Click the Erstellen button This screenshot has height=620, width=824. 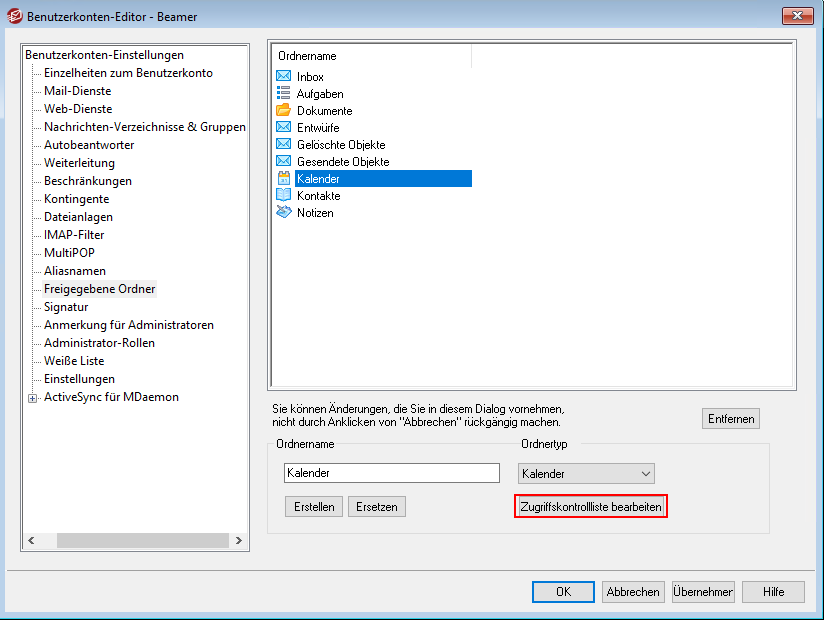click(x=313, y=507)
